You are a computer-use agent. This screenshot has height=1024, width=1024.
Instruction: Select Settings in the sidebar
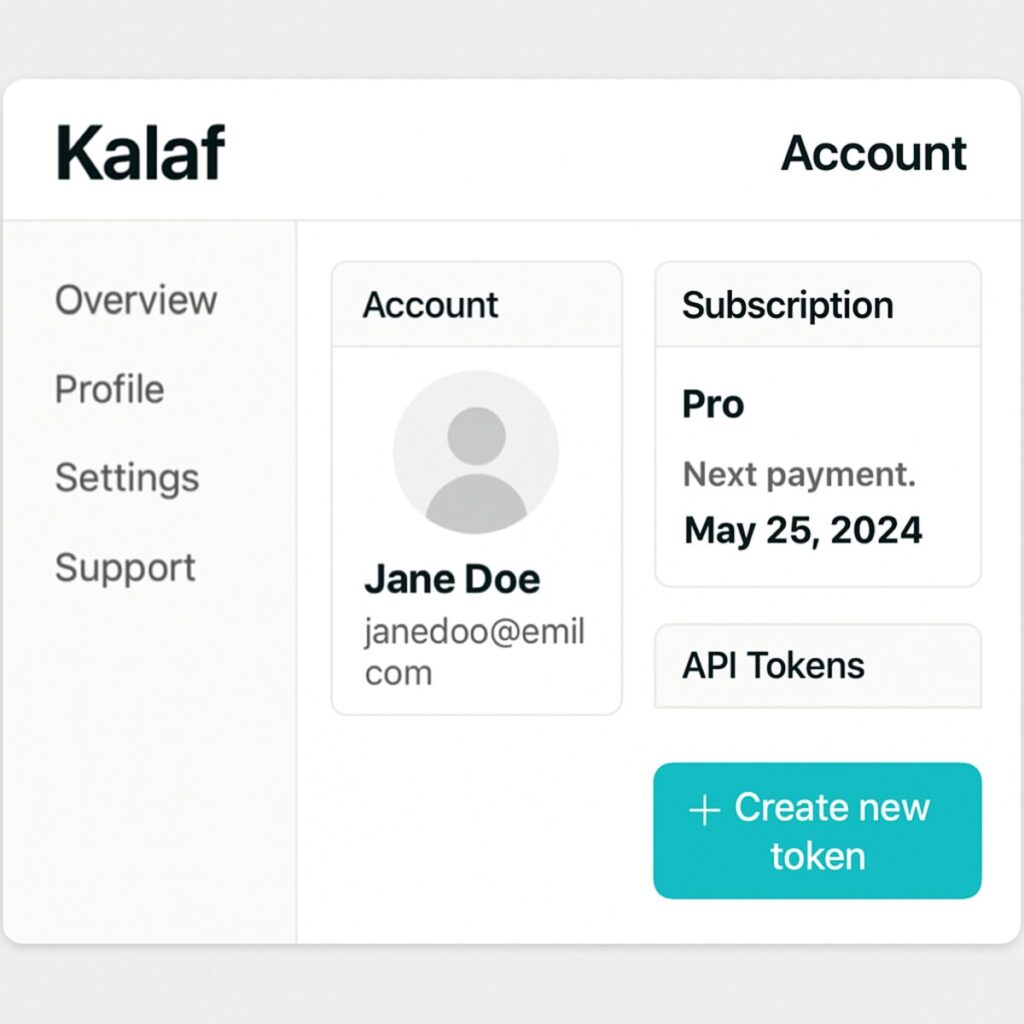point(127,478)
